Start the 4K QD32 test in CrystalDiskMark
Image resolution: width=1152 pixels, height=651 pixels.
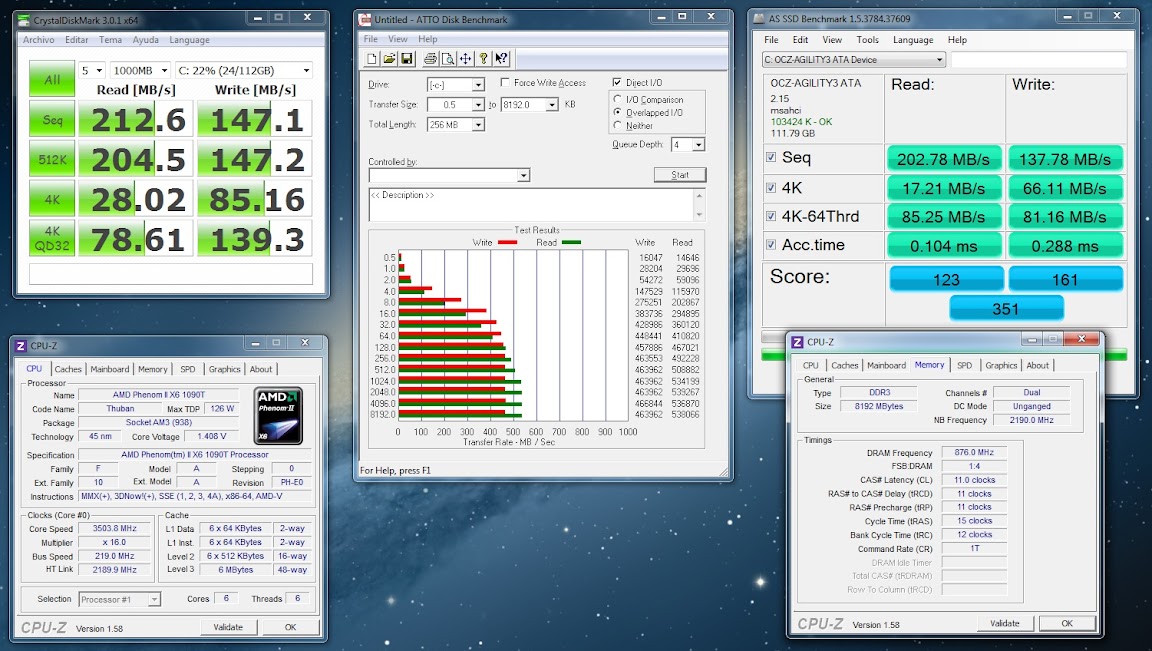pyautogui.click(x=51, y=238)
